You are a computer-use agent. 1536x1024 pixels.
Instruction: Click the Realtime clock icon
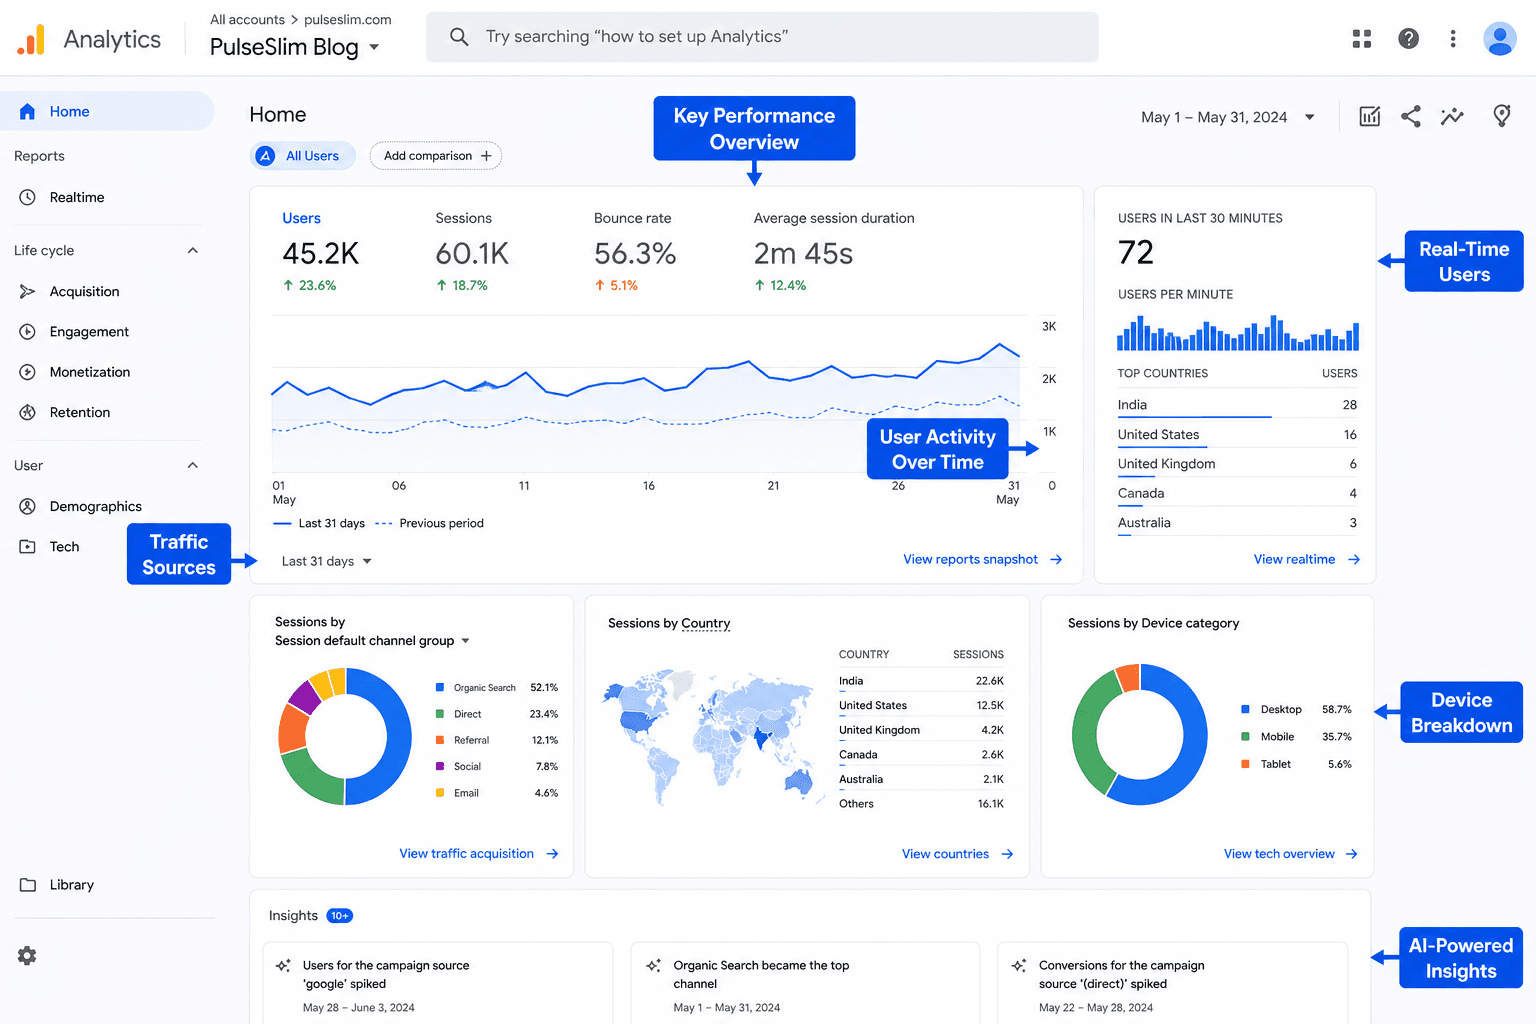[28, 197]
